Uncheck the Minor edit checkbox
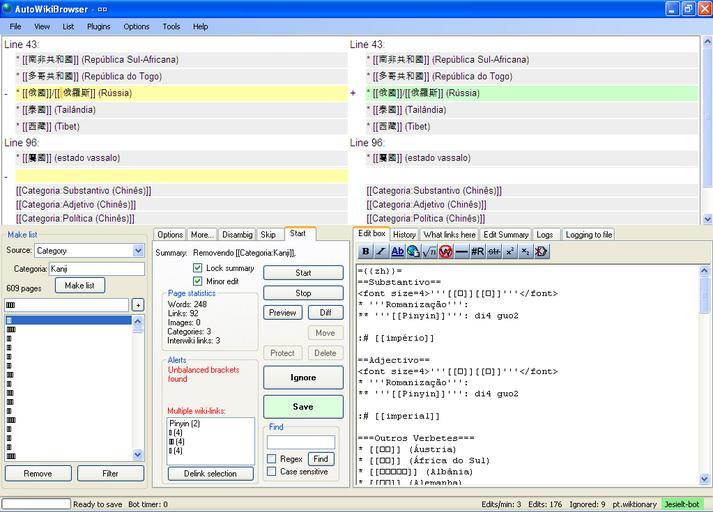Viewport: 713px width, 512px height. 198,281
